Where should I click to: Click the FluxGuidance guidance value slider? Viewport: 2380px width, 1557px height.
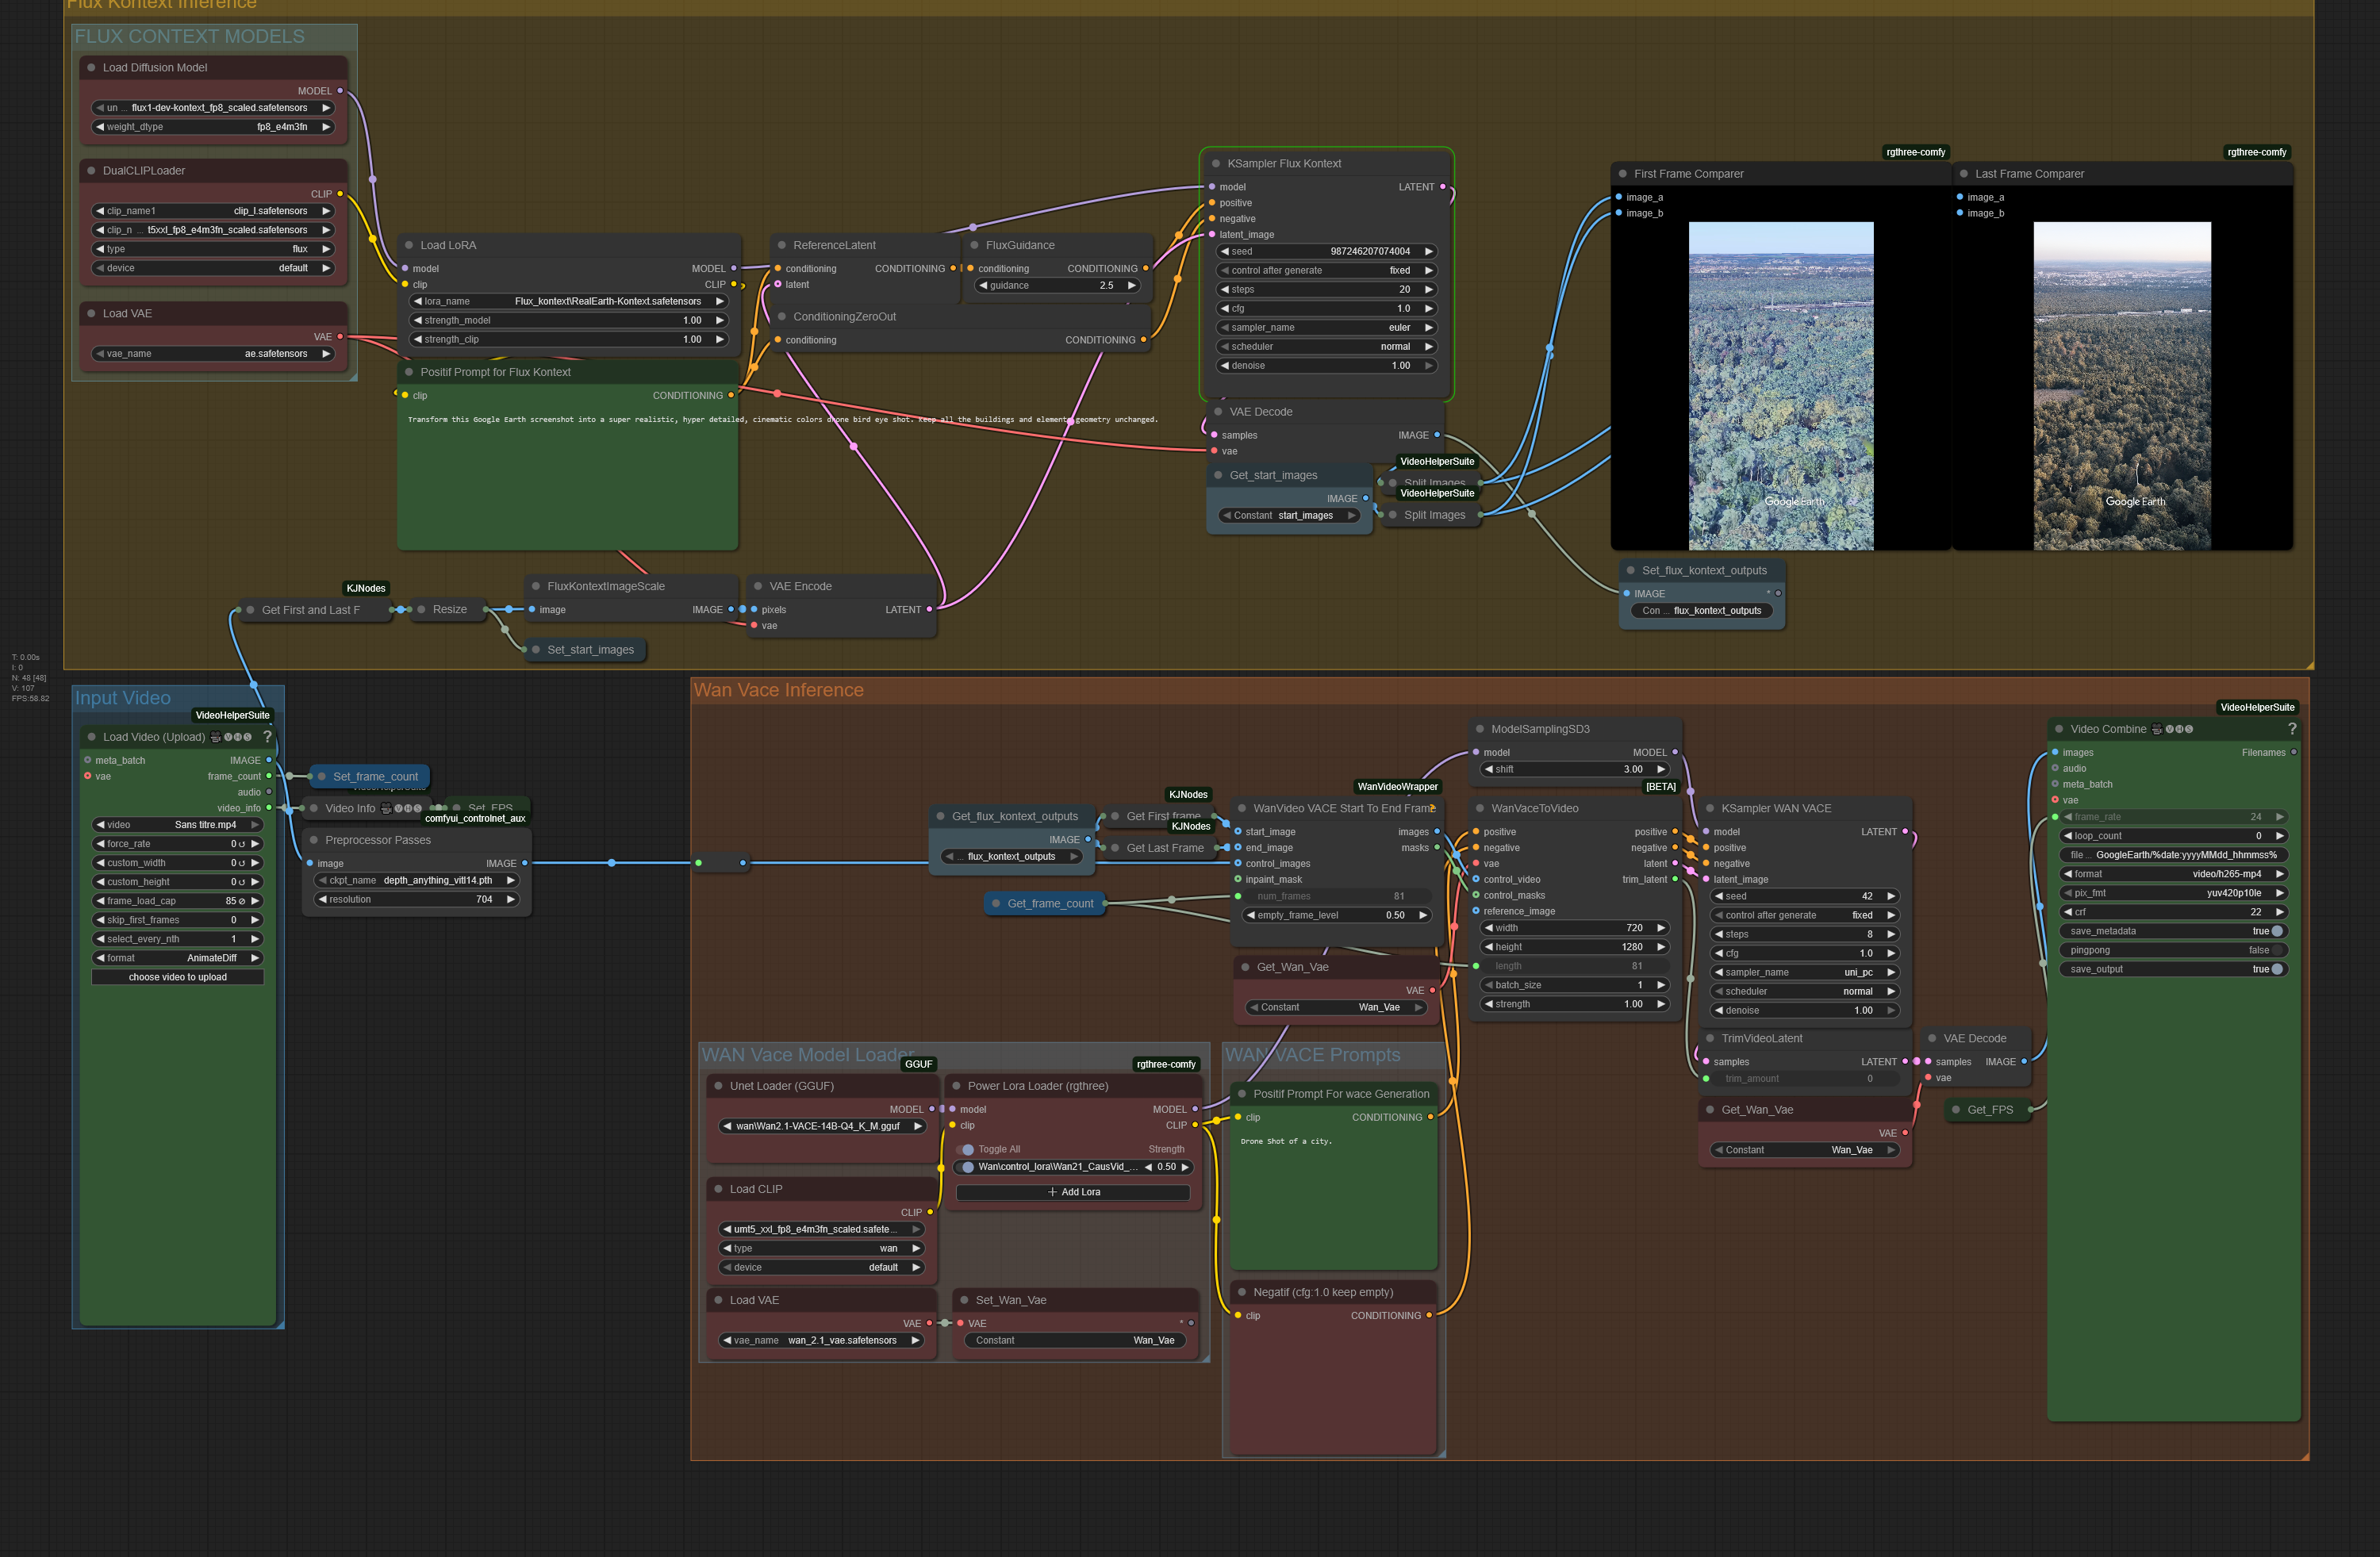[x=1057, y=286]
